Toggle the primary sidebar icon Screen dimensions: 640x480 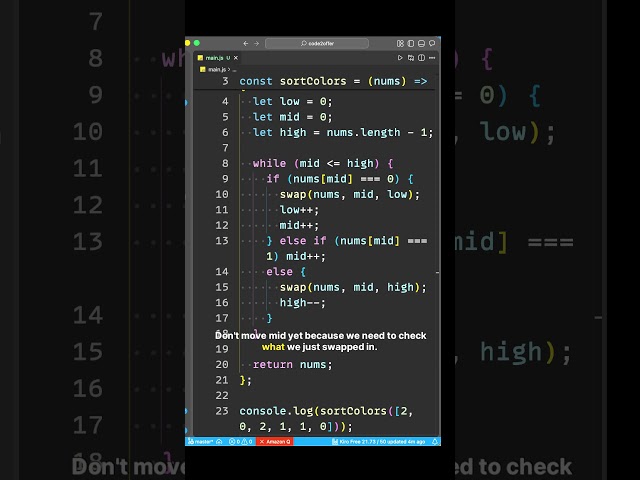pos(411,43)
